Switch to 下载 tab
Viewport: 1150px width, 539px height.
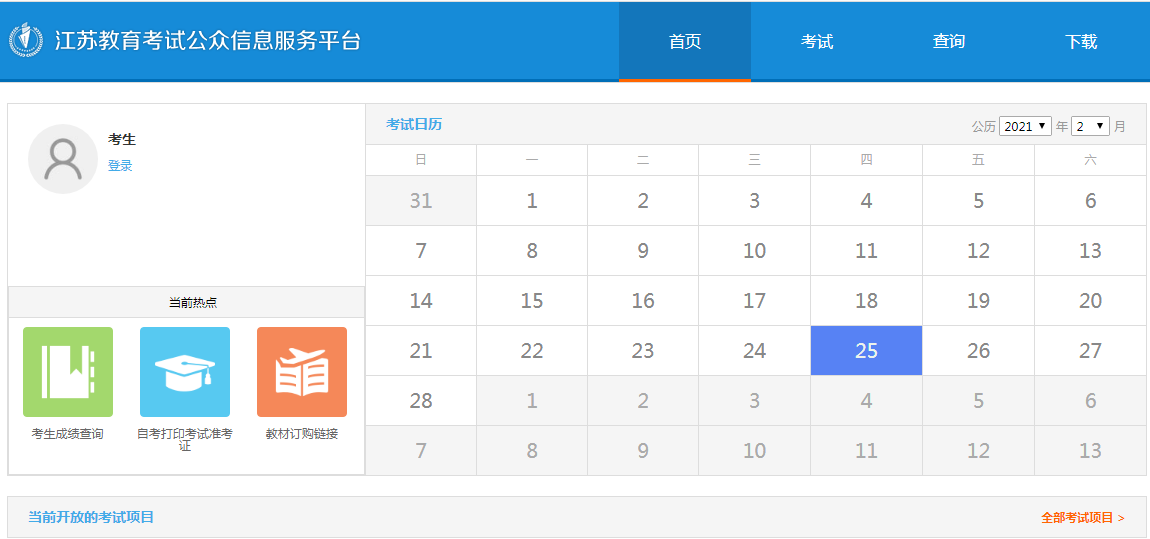pyautogui.click(x=1081, y=41)
